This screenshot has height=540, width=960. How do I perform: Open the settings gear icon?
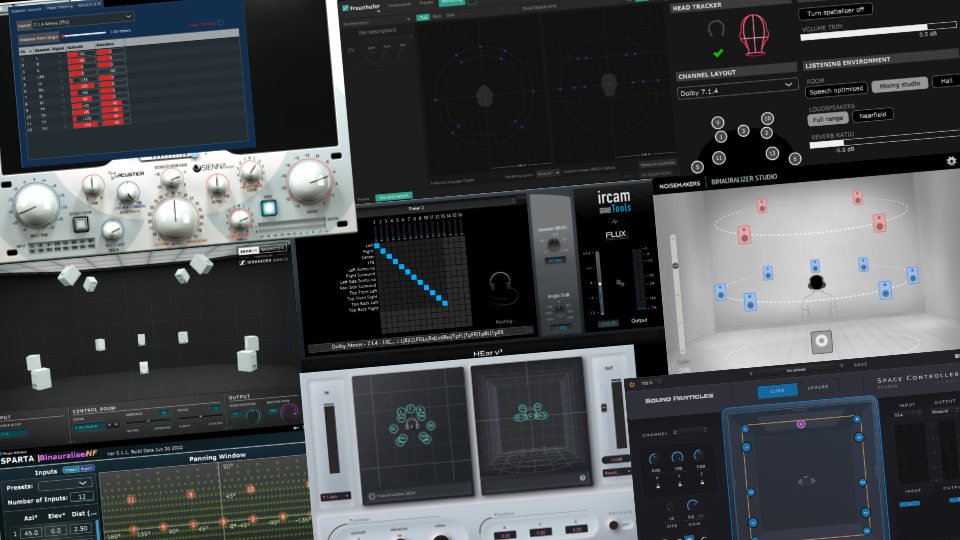tap(951, 160)
